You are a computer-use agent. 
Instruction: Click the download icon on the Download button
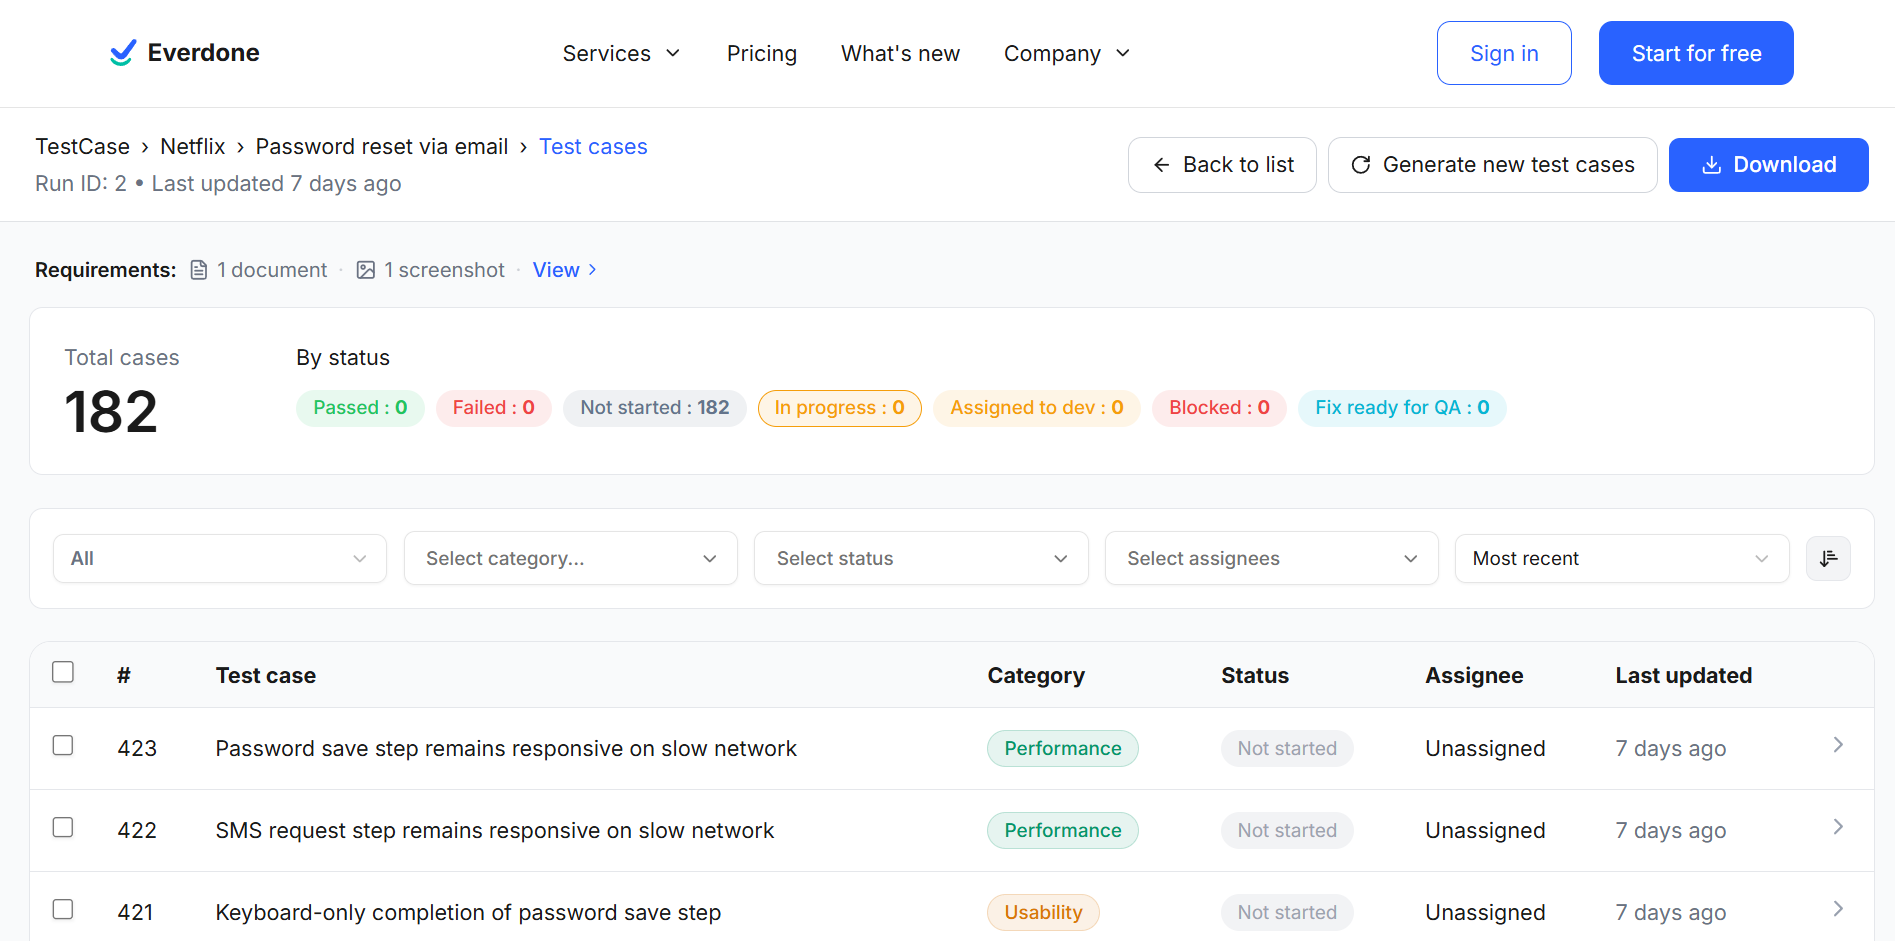(x=1712, y=164)
